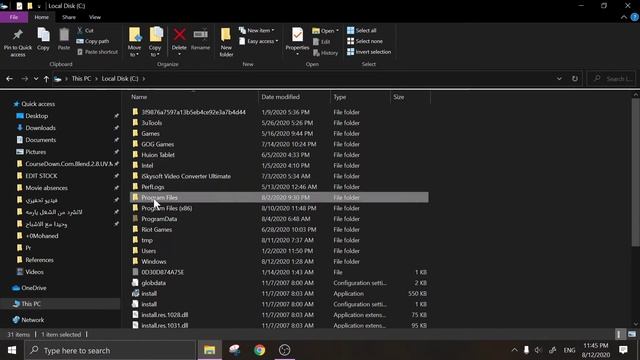Open Documents in navigation pane

click(40, 140)
